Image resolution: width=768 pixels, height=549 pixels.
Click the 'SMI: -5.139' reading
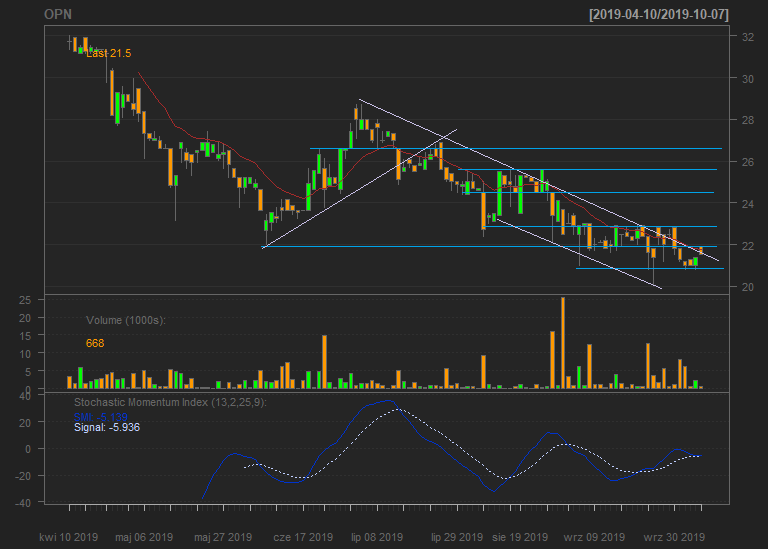[100, 417]
